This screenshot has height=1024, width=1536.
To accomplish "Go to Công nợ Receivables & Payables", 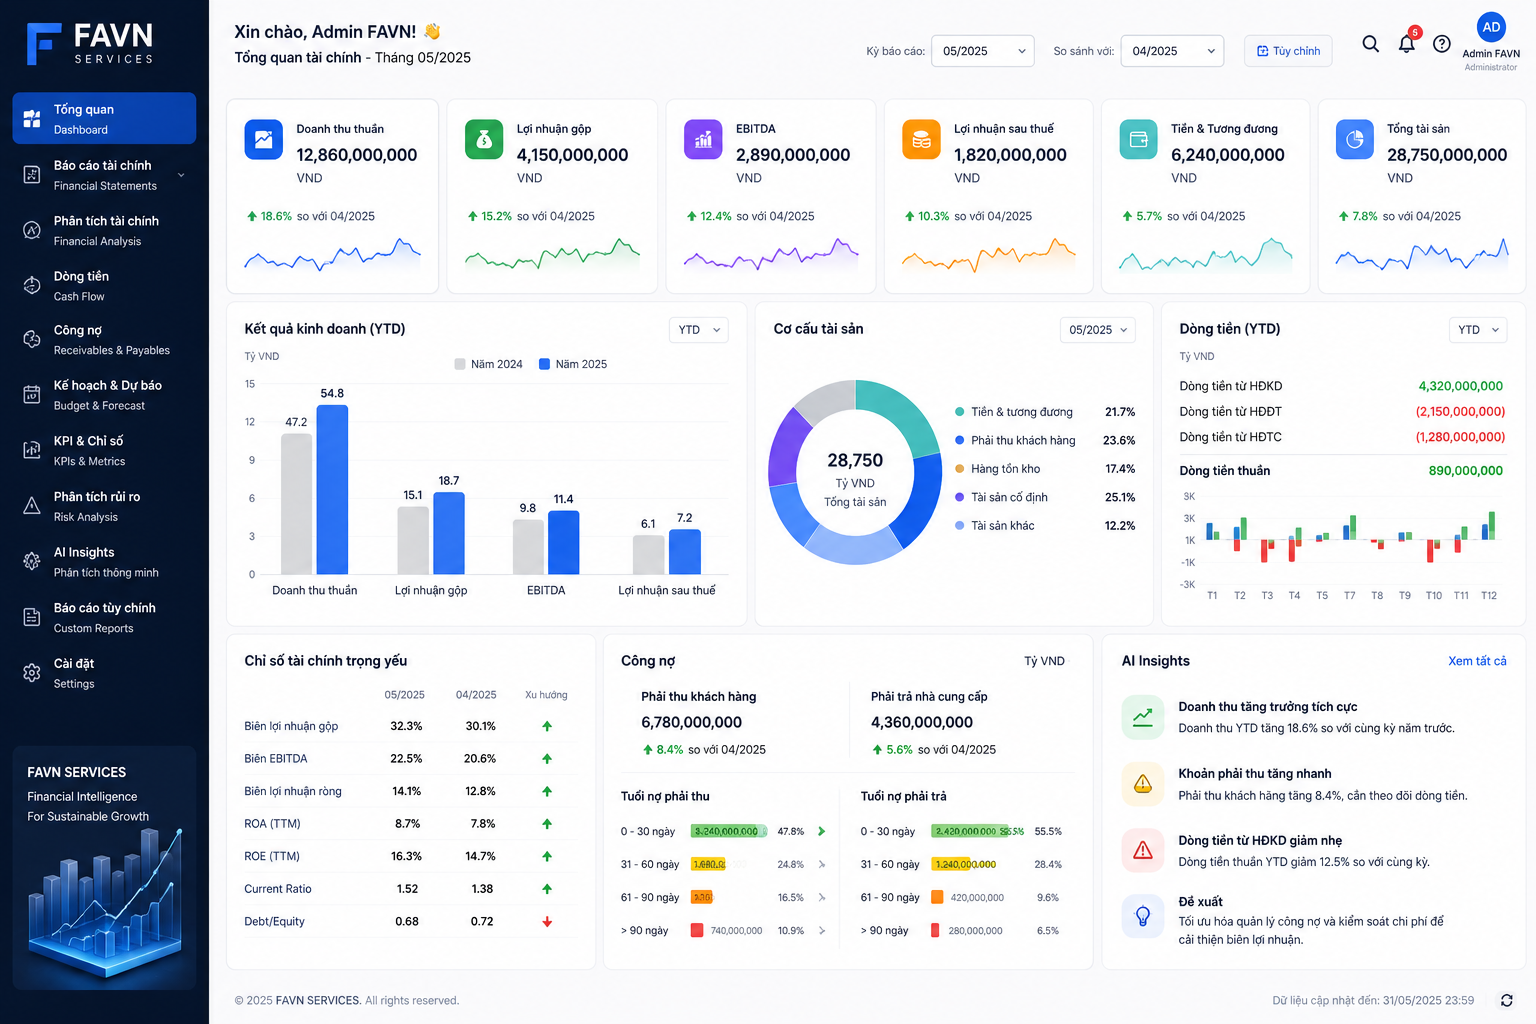I will [x=104, y=340].
